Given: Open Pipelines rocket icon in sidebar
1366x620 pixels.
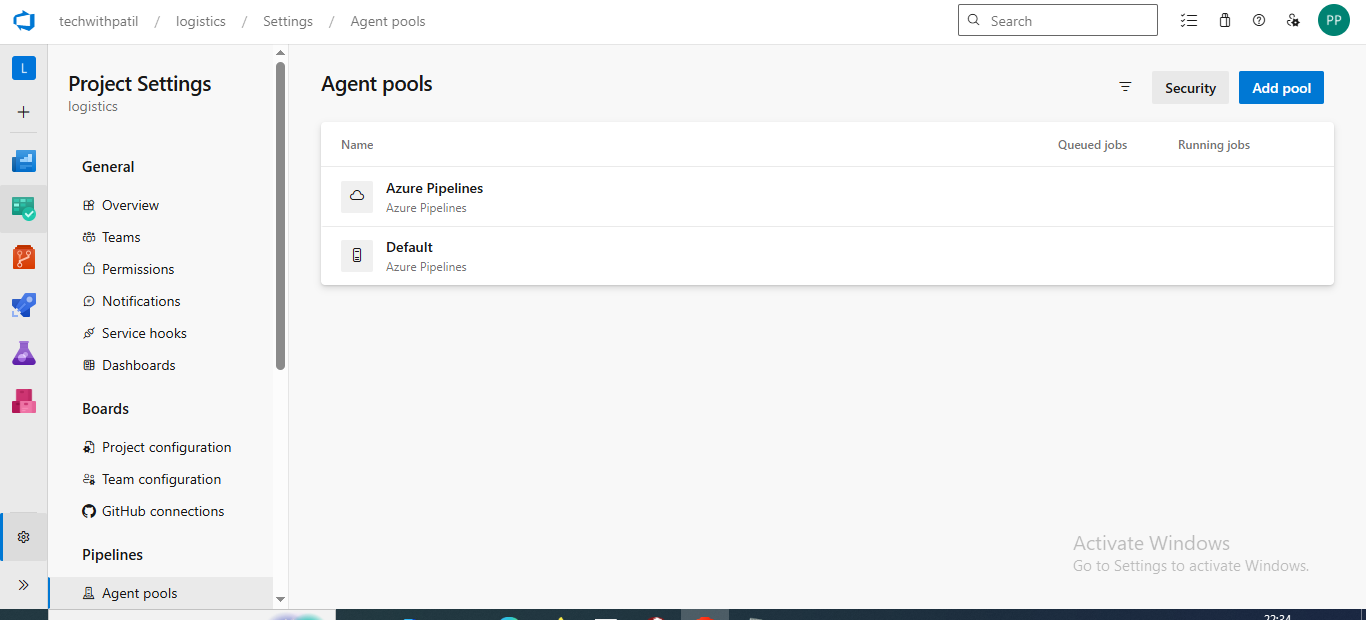Looking at the screenshot, I should click(24, 305).
